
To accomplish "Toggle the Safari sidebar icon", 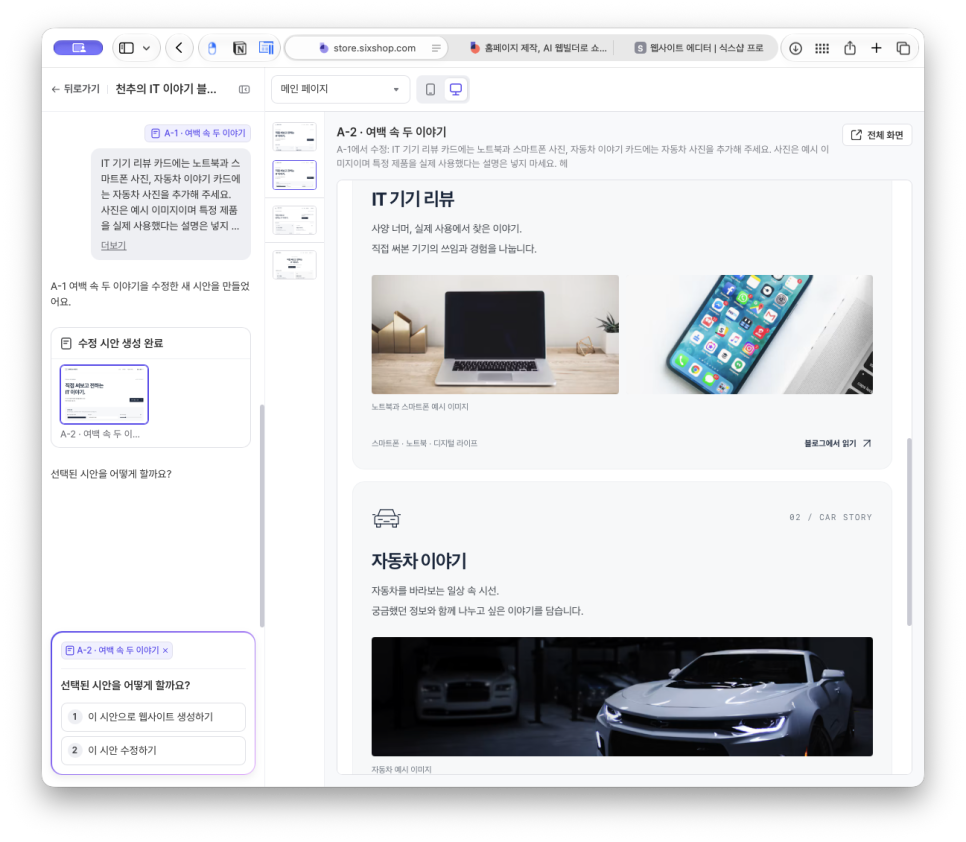I will (x=126, y=48).
